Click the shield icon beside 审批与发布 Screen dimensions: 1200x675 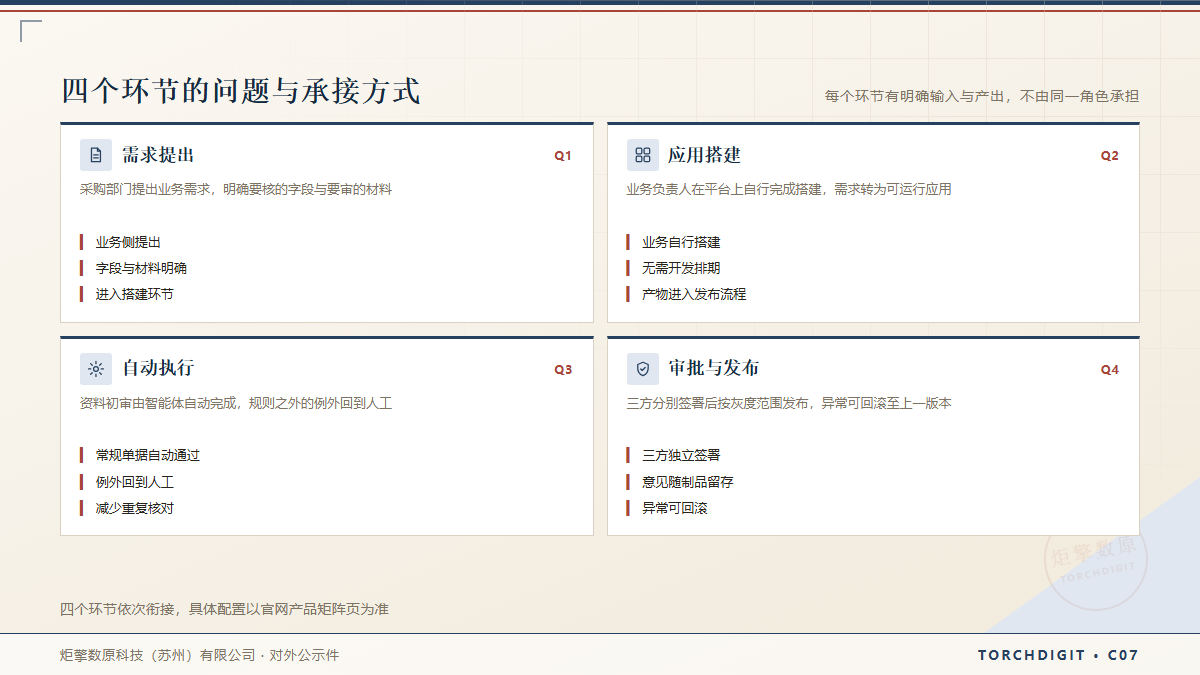[x=643, y=369]
